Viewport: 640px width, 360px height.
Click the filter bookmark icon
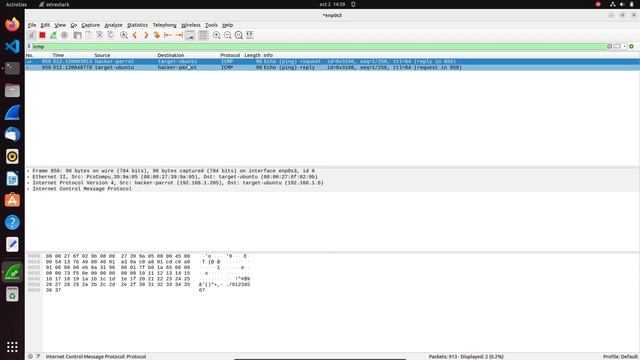[29, 47]
